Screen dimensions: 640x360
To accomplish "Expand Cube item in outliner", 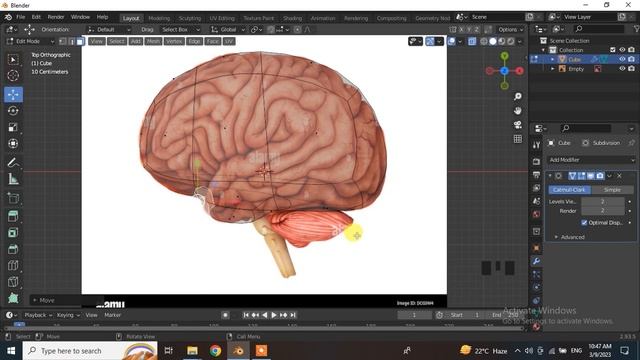I will click(553, 60).
